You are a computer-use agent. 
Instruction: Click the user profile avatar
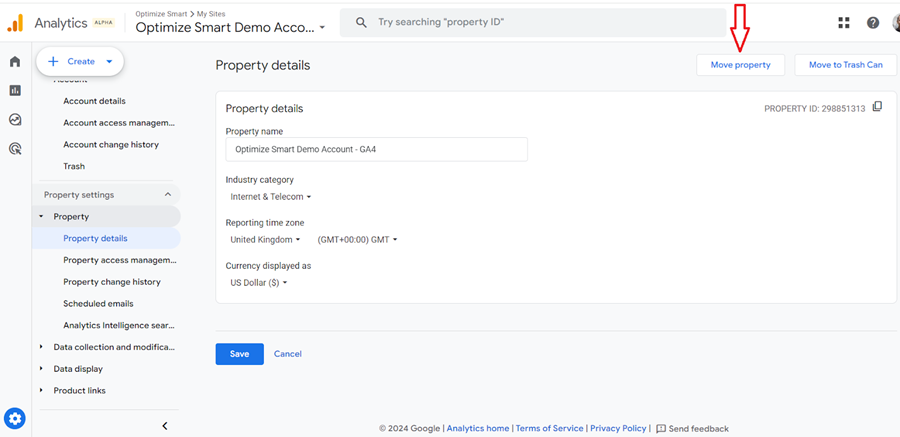pyautogui.click(x=896, y=23)
